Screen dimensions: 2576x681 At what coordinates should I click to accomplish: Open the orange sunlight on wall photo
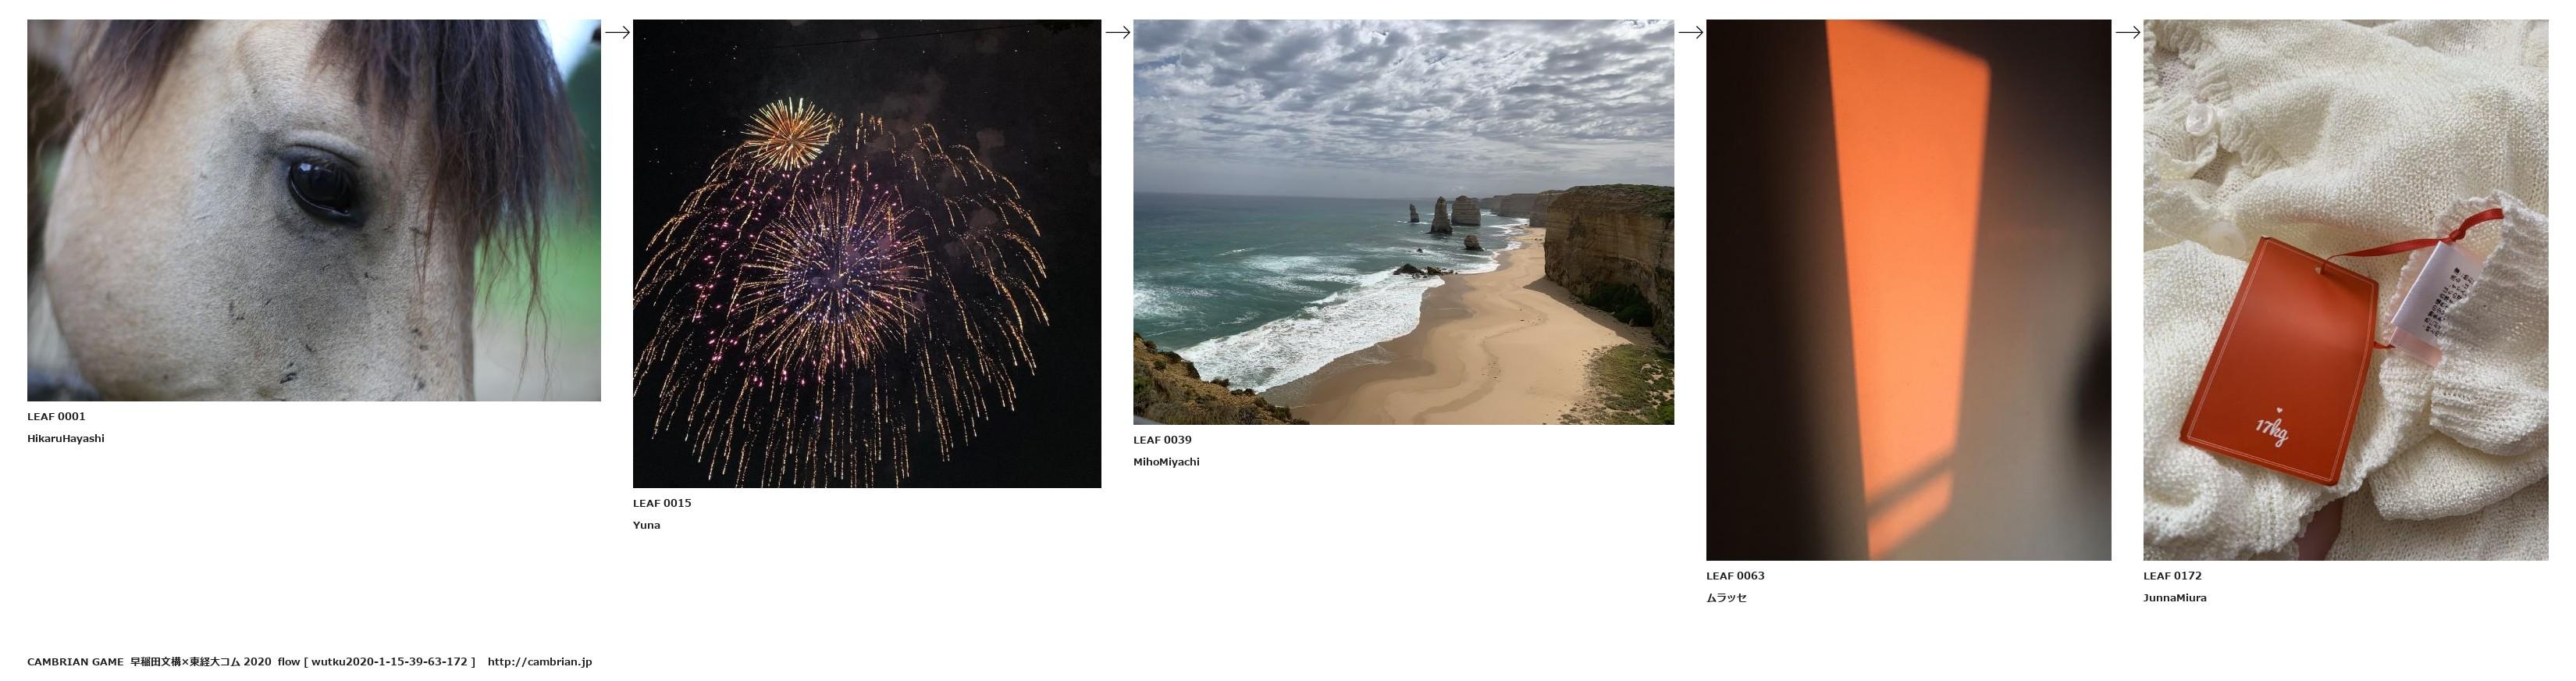click(x=1908, y=290)
